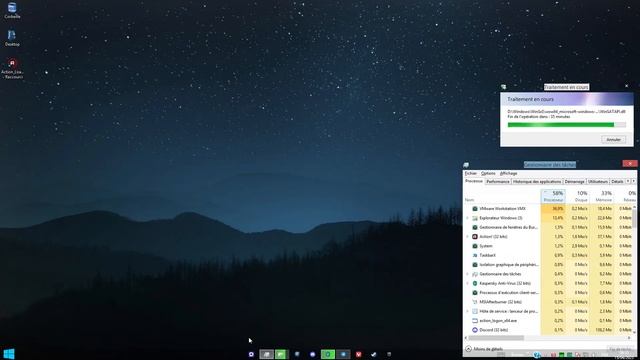Click the Task Manager title bar icon
Image resolution: width=640 pixels, height=360 pixels.
coord(466,164)
